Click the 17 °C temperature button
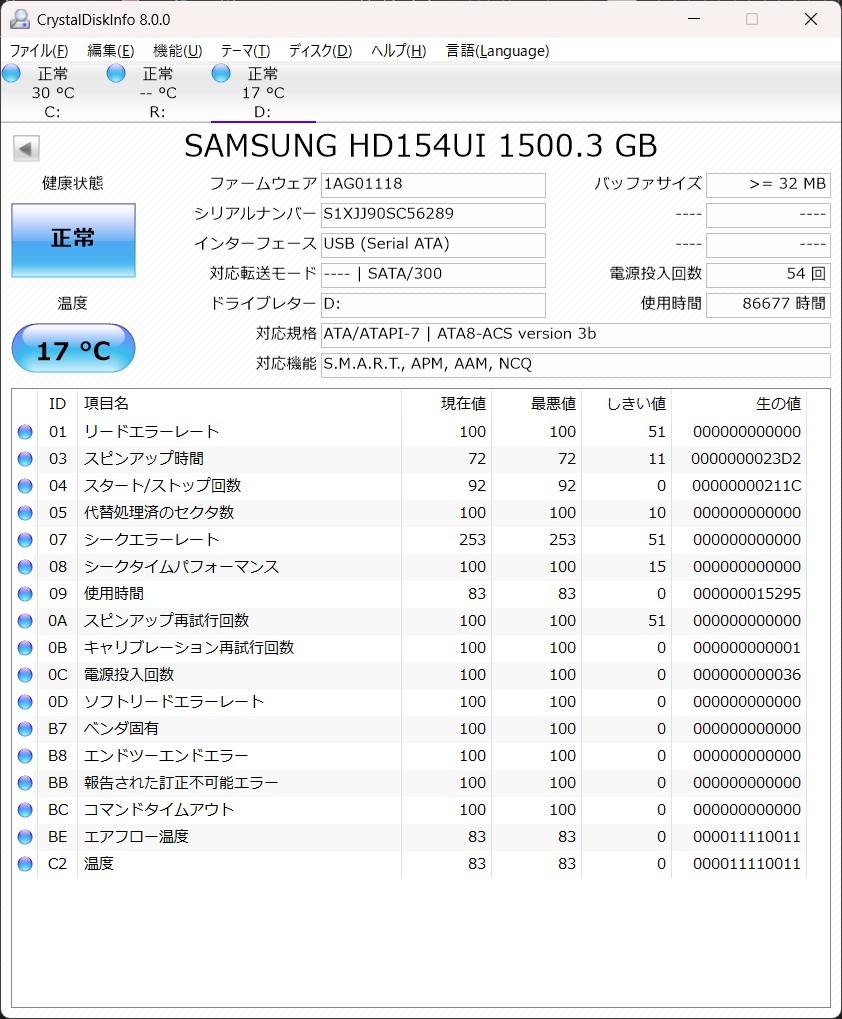This screenshot has width=842, height=1019. (73, 349)
